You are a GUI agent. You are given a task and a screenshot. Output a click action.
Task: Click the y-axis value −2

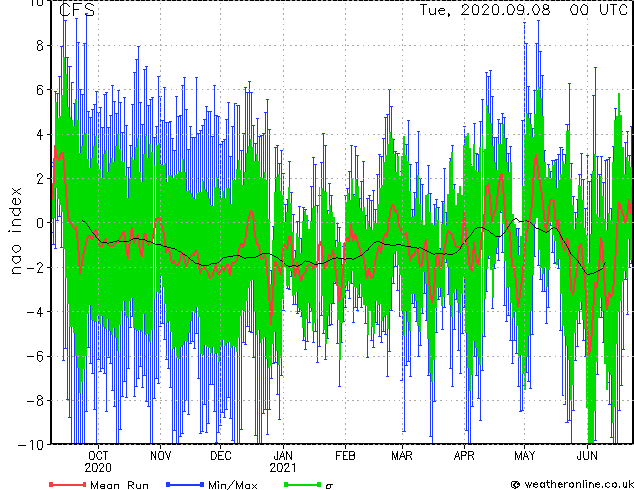(35, 267)
